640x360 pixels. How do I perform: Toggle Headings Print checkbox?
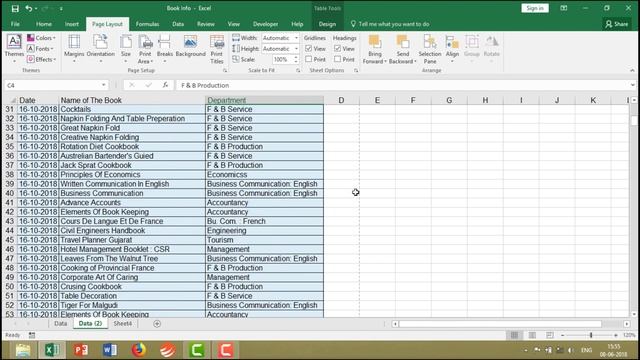pos(338,59)
